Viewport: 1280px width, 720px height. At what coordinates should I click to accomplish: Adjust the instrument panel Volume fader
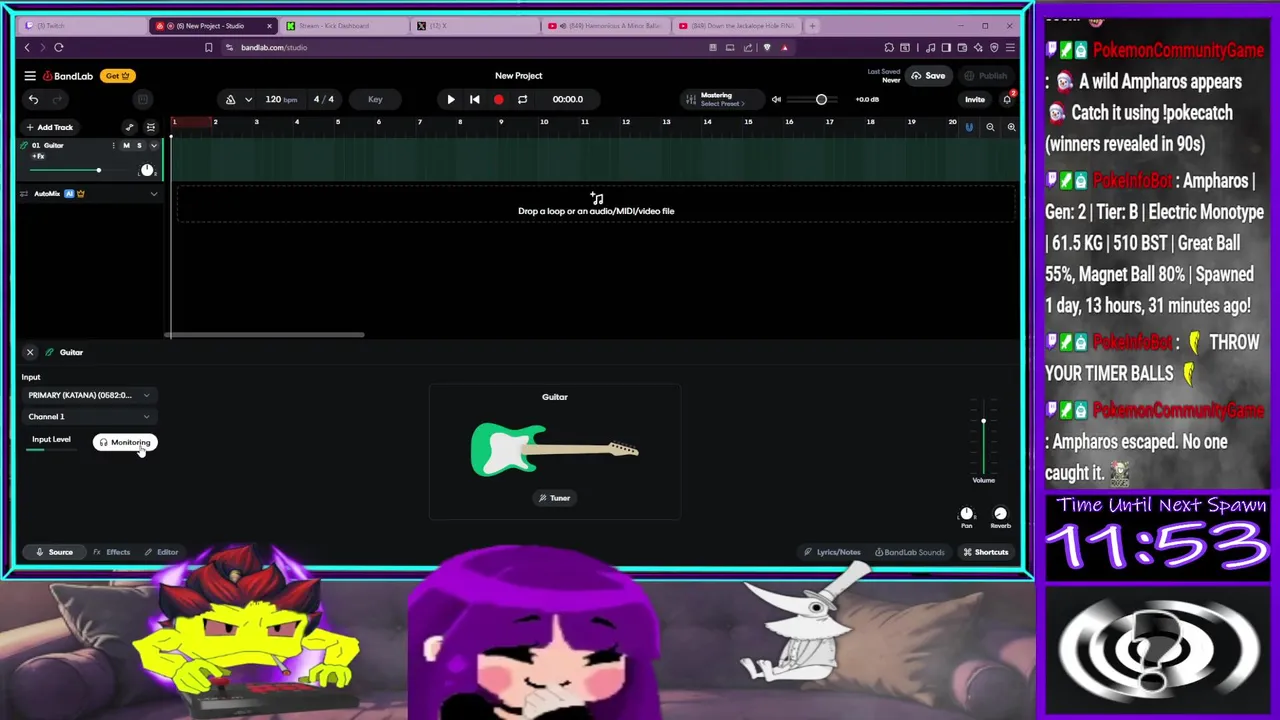point(983,440)
